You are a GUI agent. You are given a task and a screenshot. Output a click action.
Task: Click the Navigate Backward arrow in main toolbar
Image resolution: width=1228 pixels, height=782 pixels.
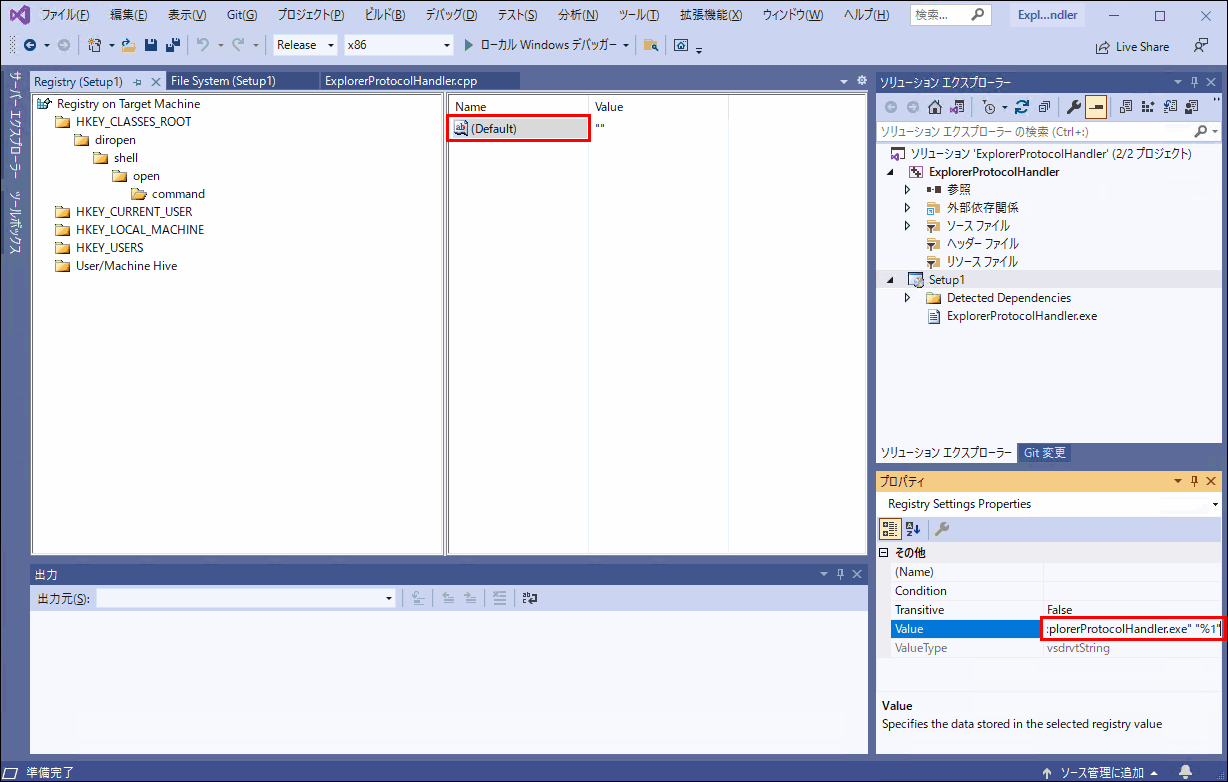[x=30, y=45]
